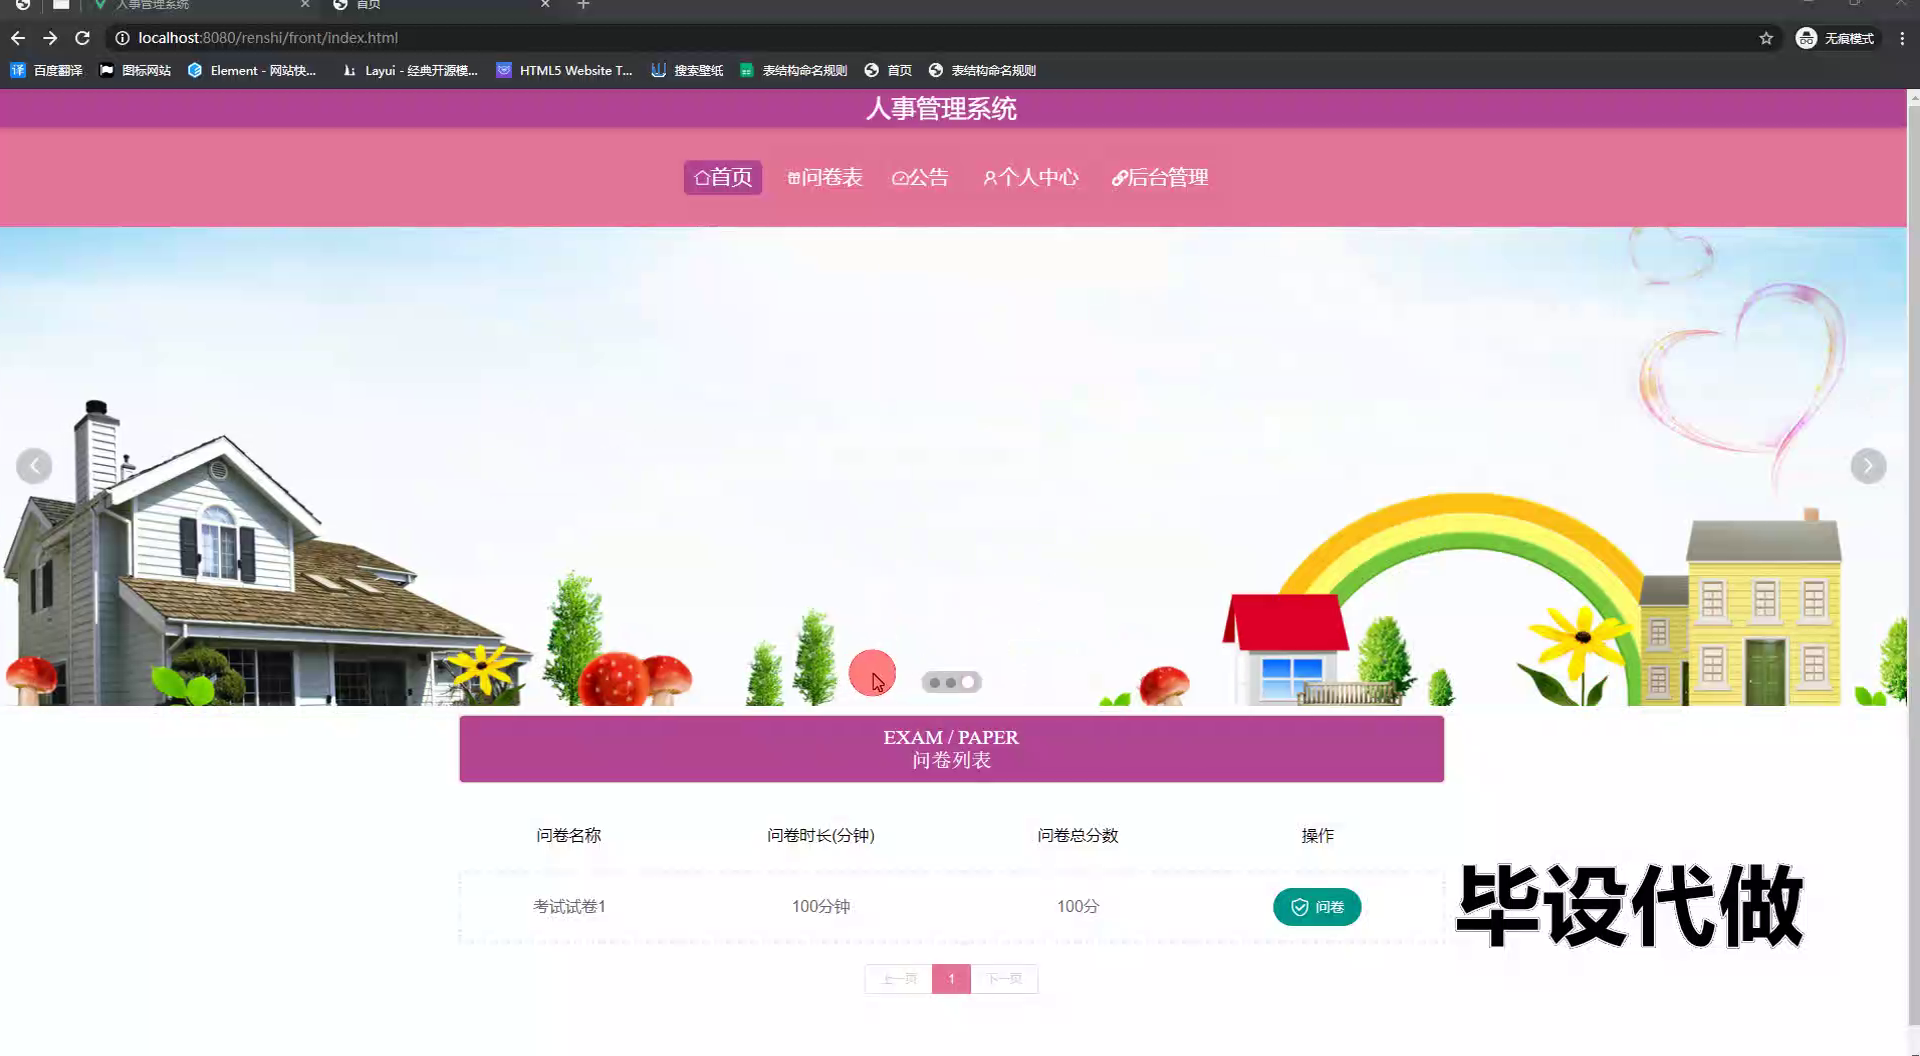This screenshot has width=1920, height=1056.
Task: Click the address bar URL field
Action: point(940,38)
